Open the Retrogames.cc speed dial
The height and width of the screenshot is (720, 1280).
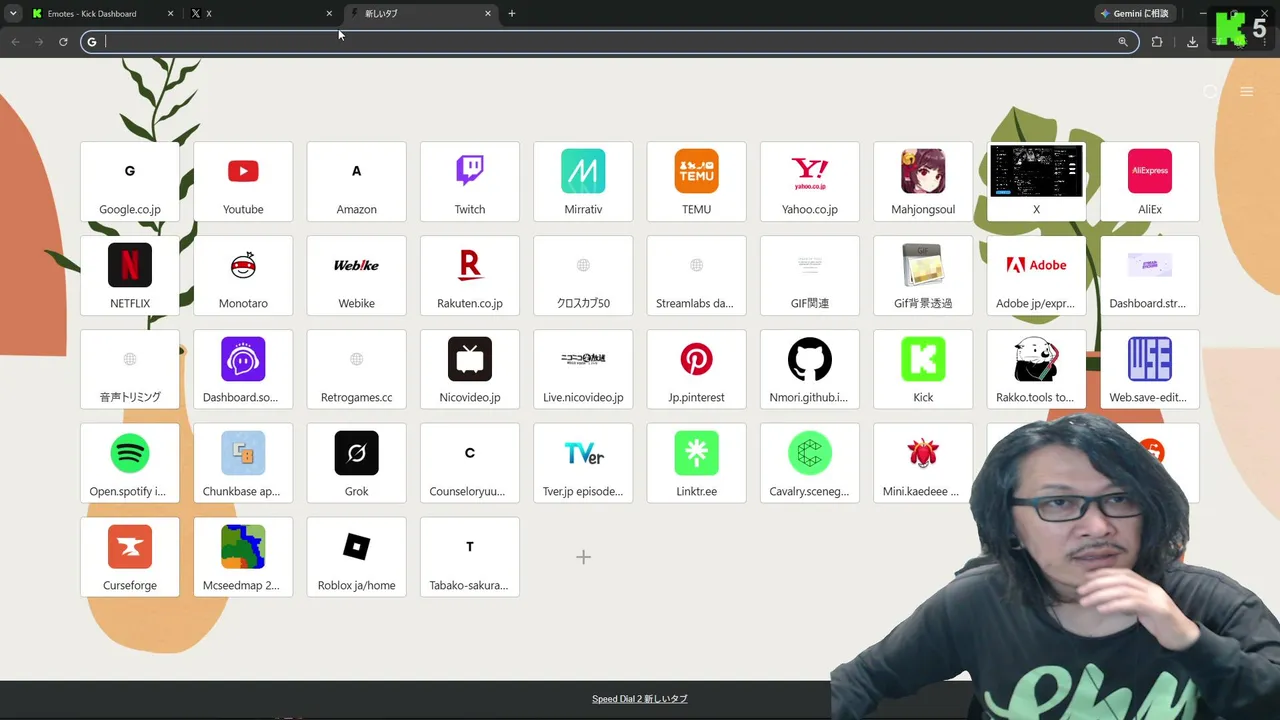pos(357,369)
